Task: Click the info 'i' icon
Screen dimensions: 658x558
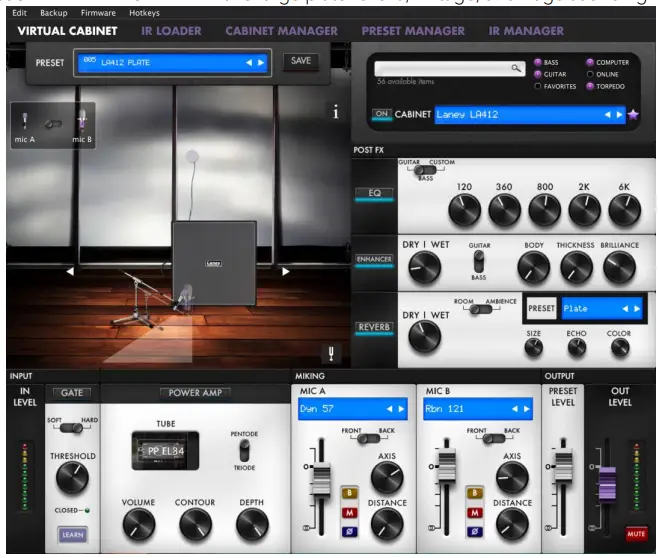Action: point(335,113)
